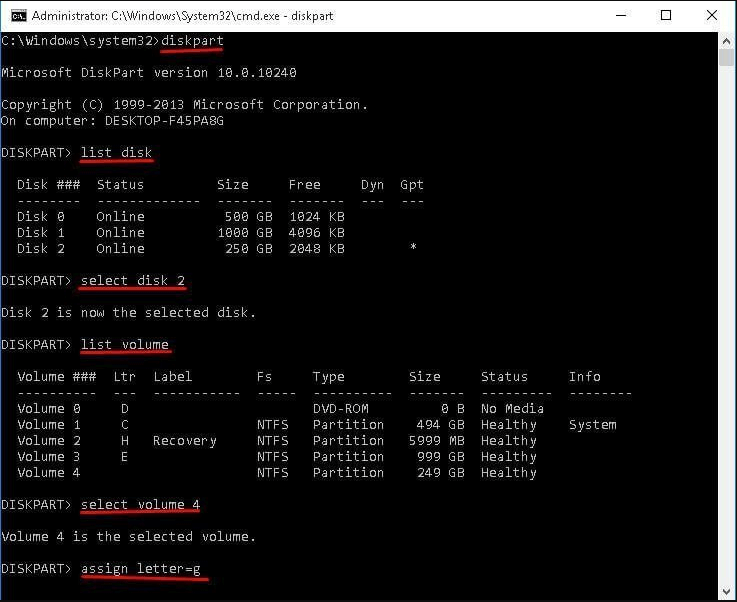The width and height of the screenshot is (737, 602).
Task: Click the '250 GB' size value
Action: [249, 249]
